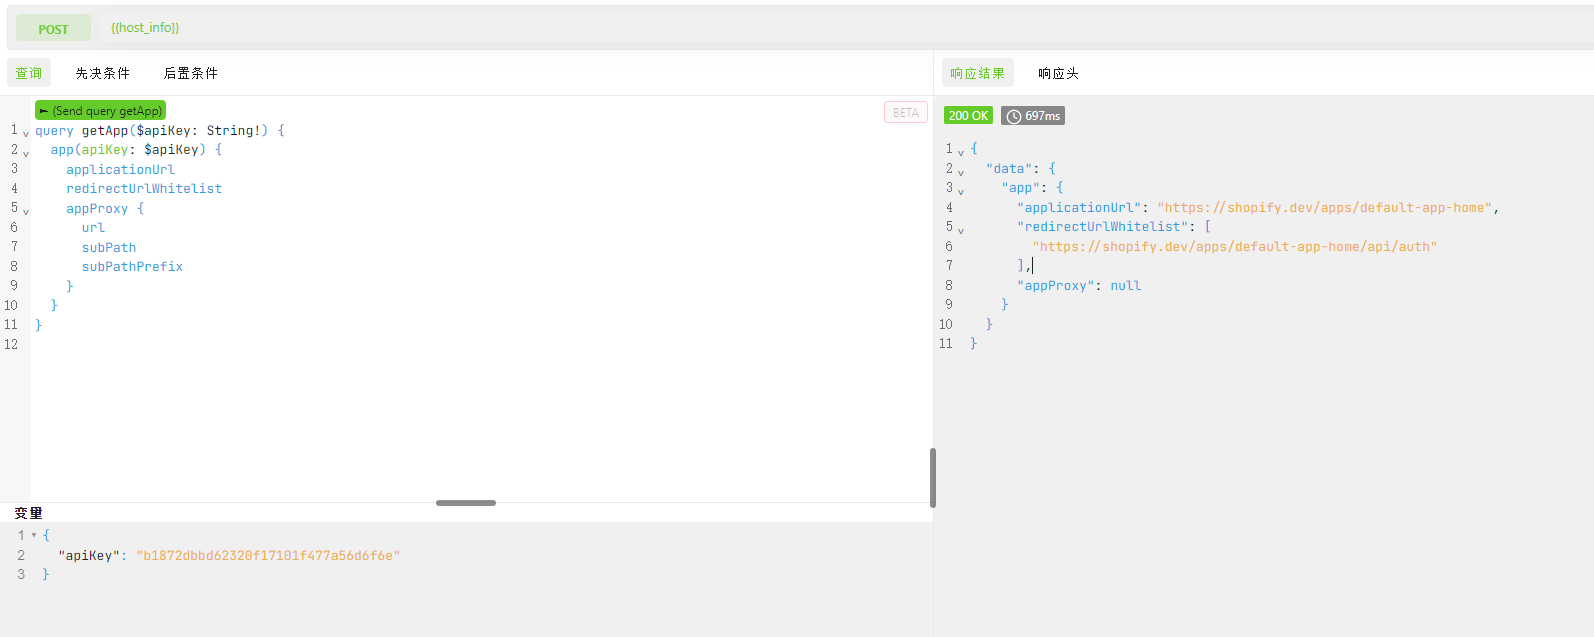Click the horizontal divider handle above 变量
Viewport: 1594px width, 637px height.
pos(466,503)
